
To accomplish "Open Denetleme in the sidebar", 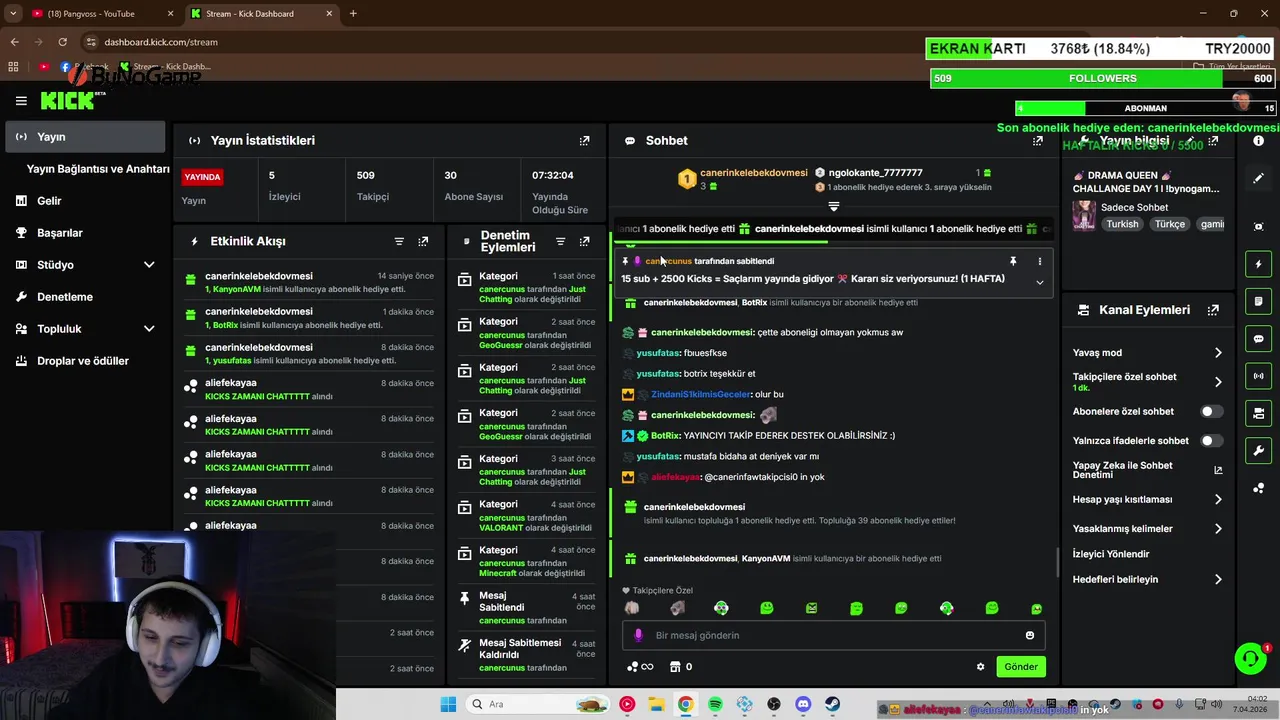I will (85, 297).
